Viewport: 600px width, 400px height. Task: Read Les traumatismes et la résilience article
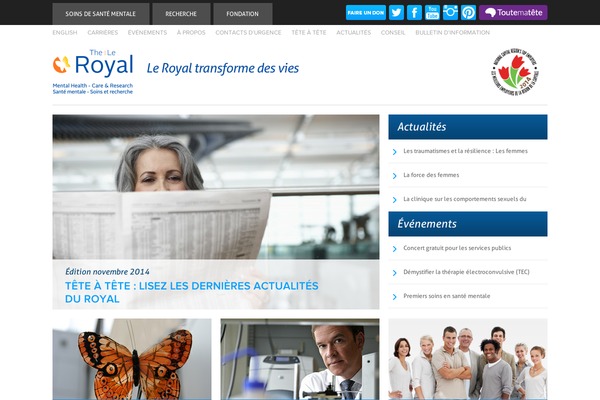[x=465, y=151]
